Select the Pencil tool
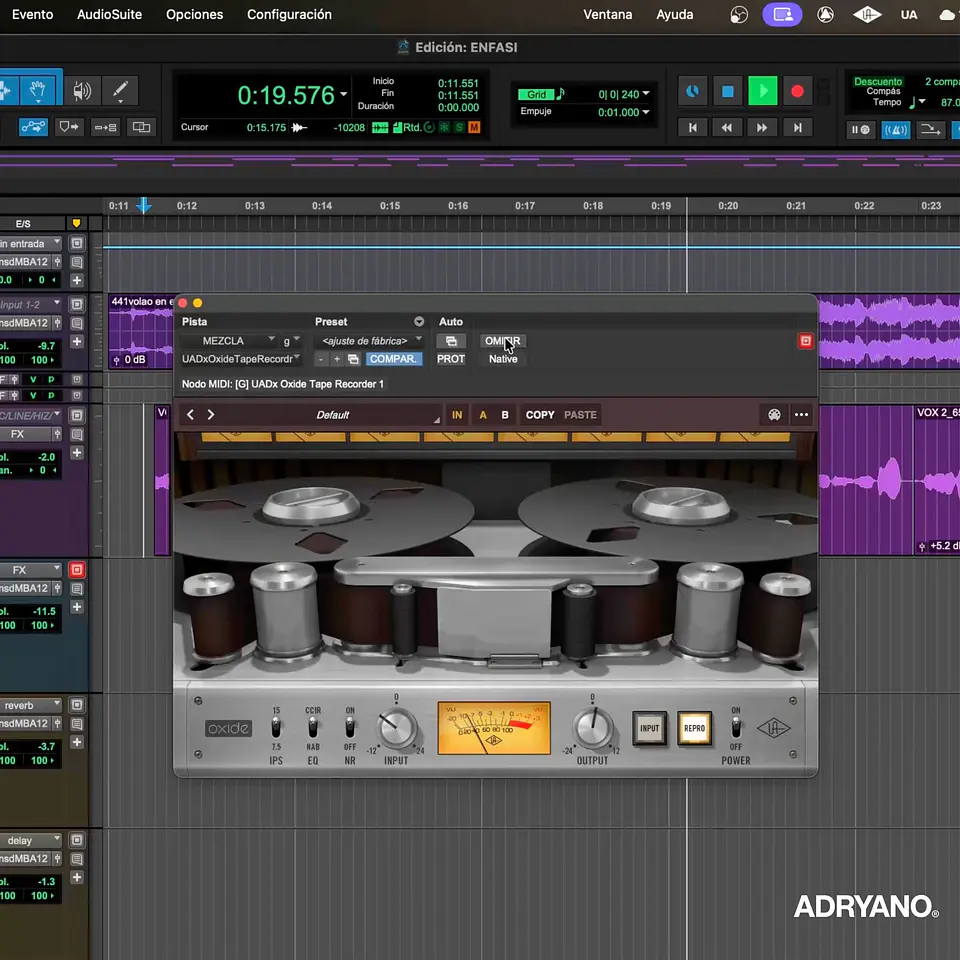The width and height of the screenshot is (960, 960). (120, 91)
